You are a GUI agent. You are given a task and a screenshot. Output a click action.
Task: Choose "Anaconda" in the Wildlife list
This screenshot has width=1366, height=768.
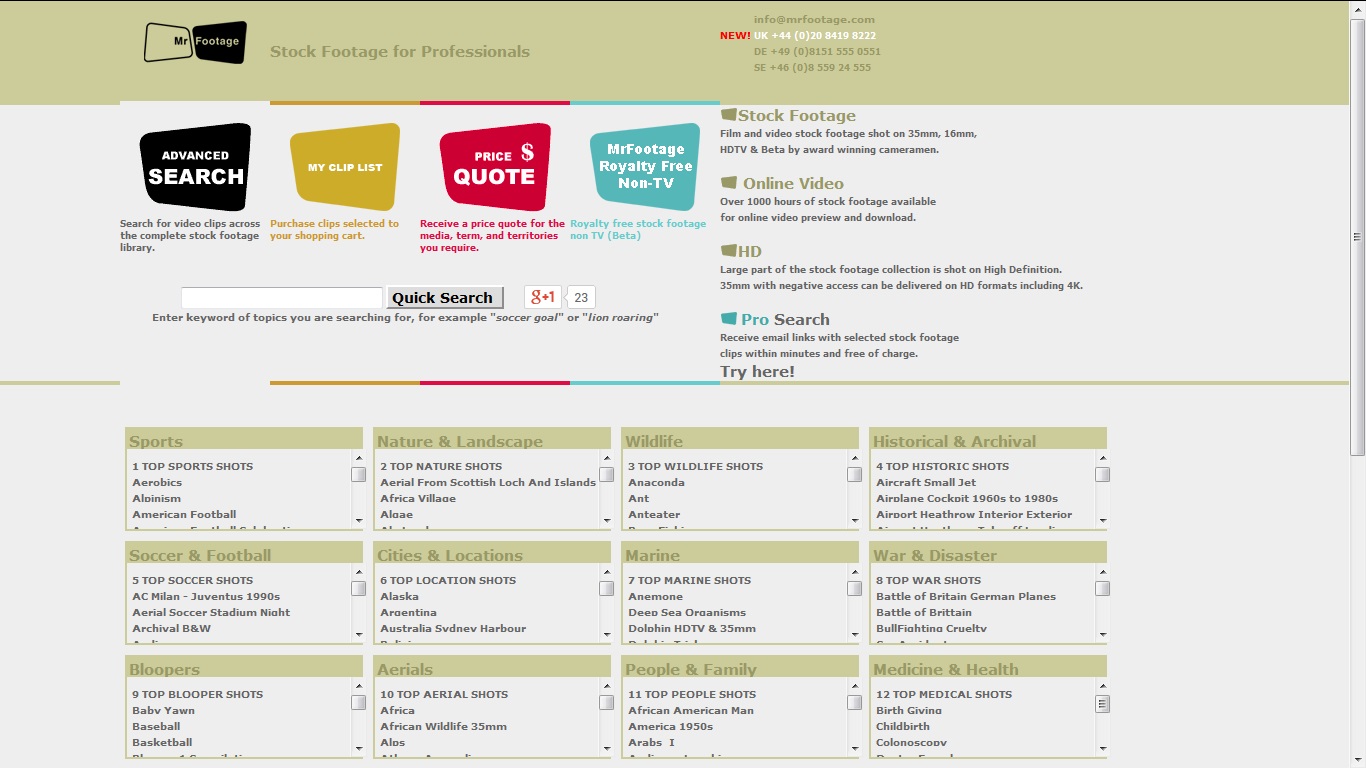(x=656, y=482)
